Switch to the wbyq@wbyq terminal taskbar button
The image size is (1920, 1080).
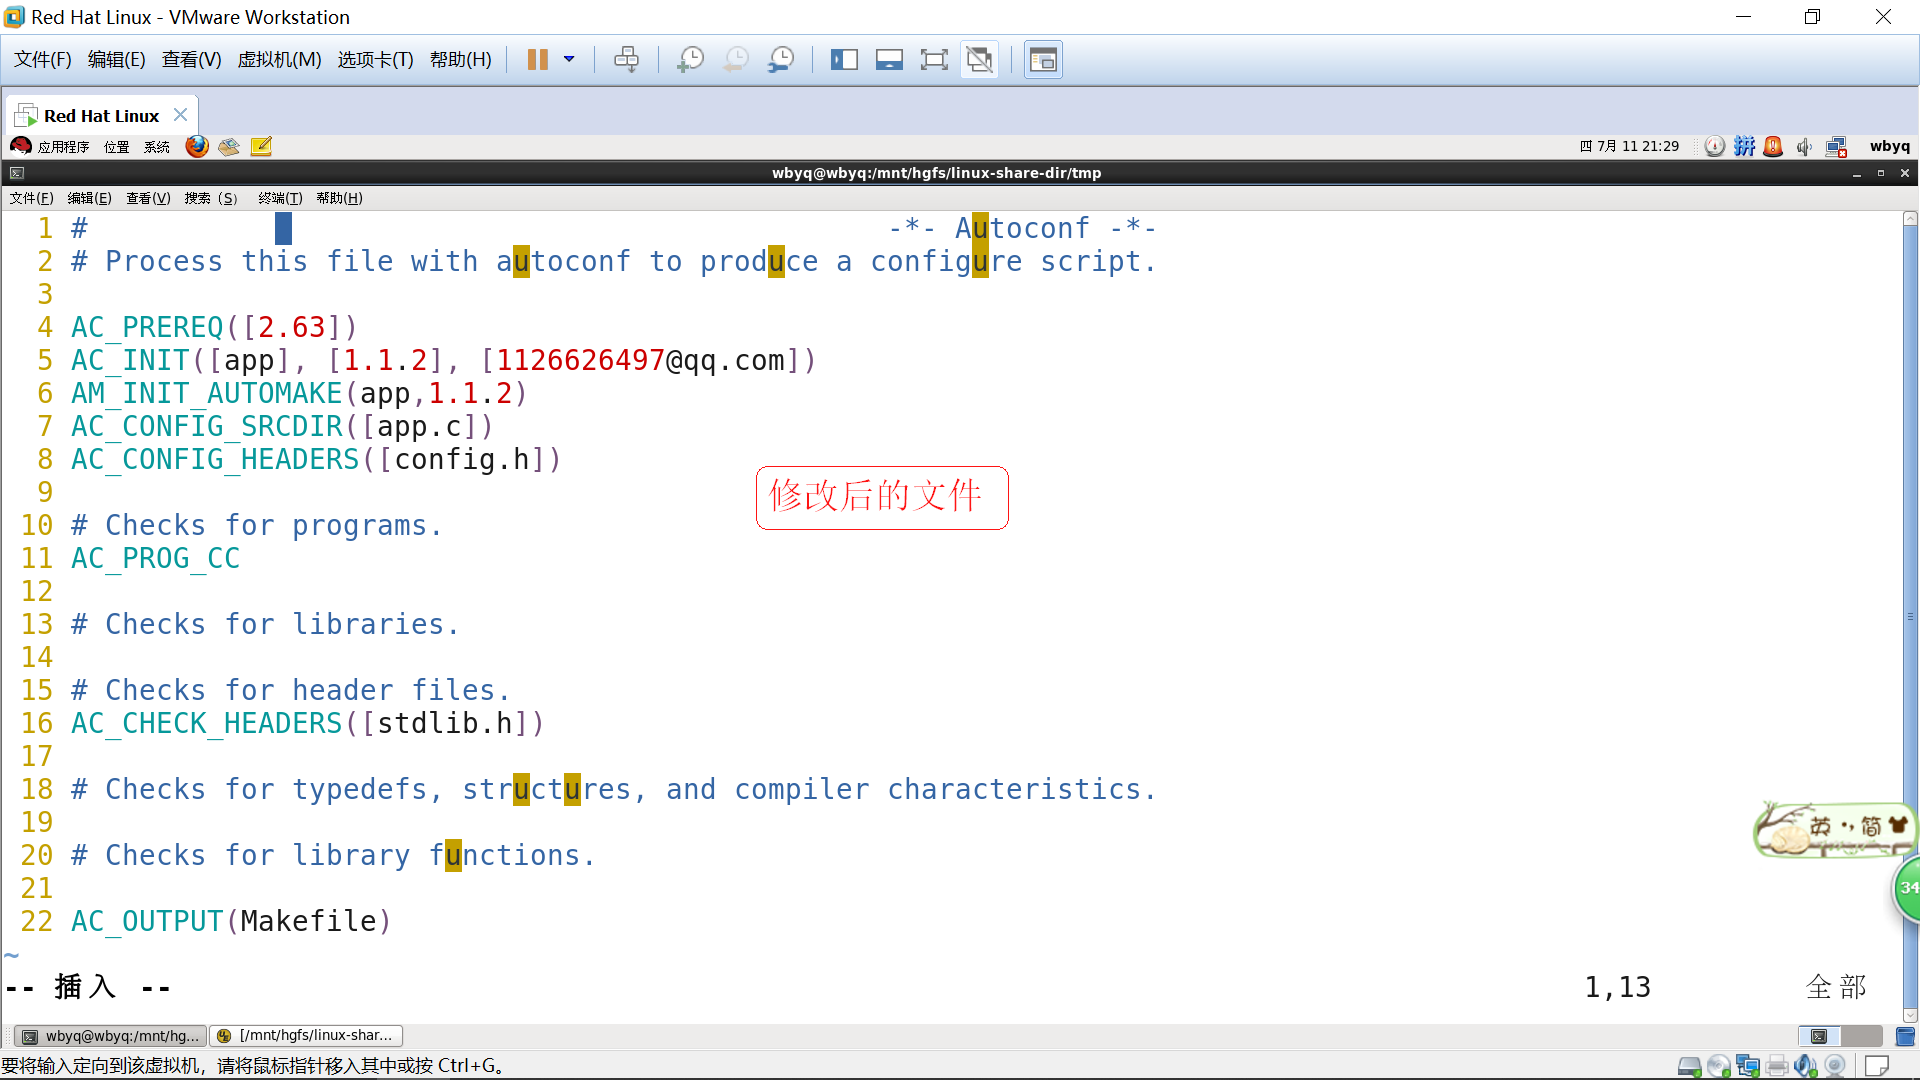111,1036
